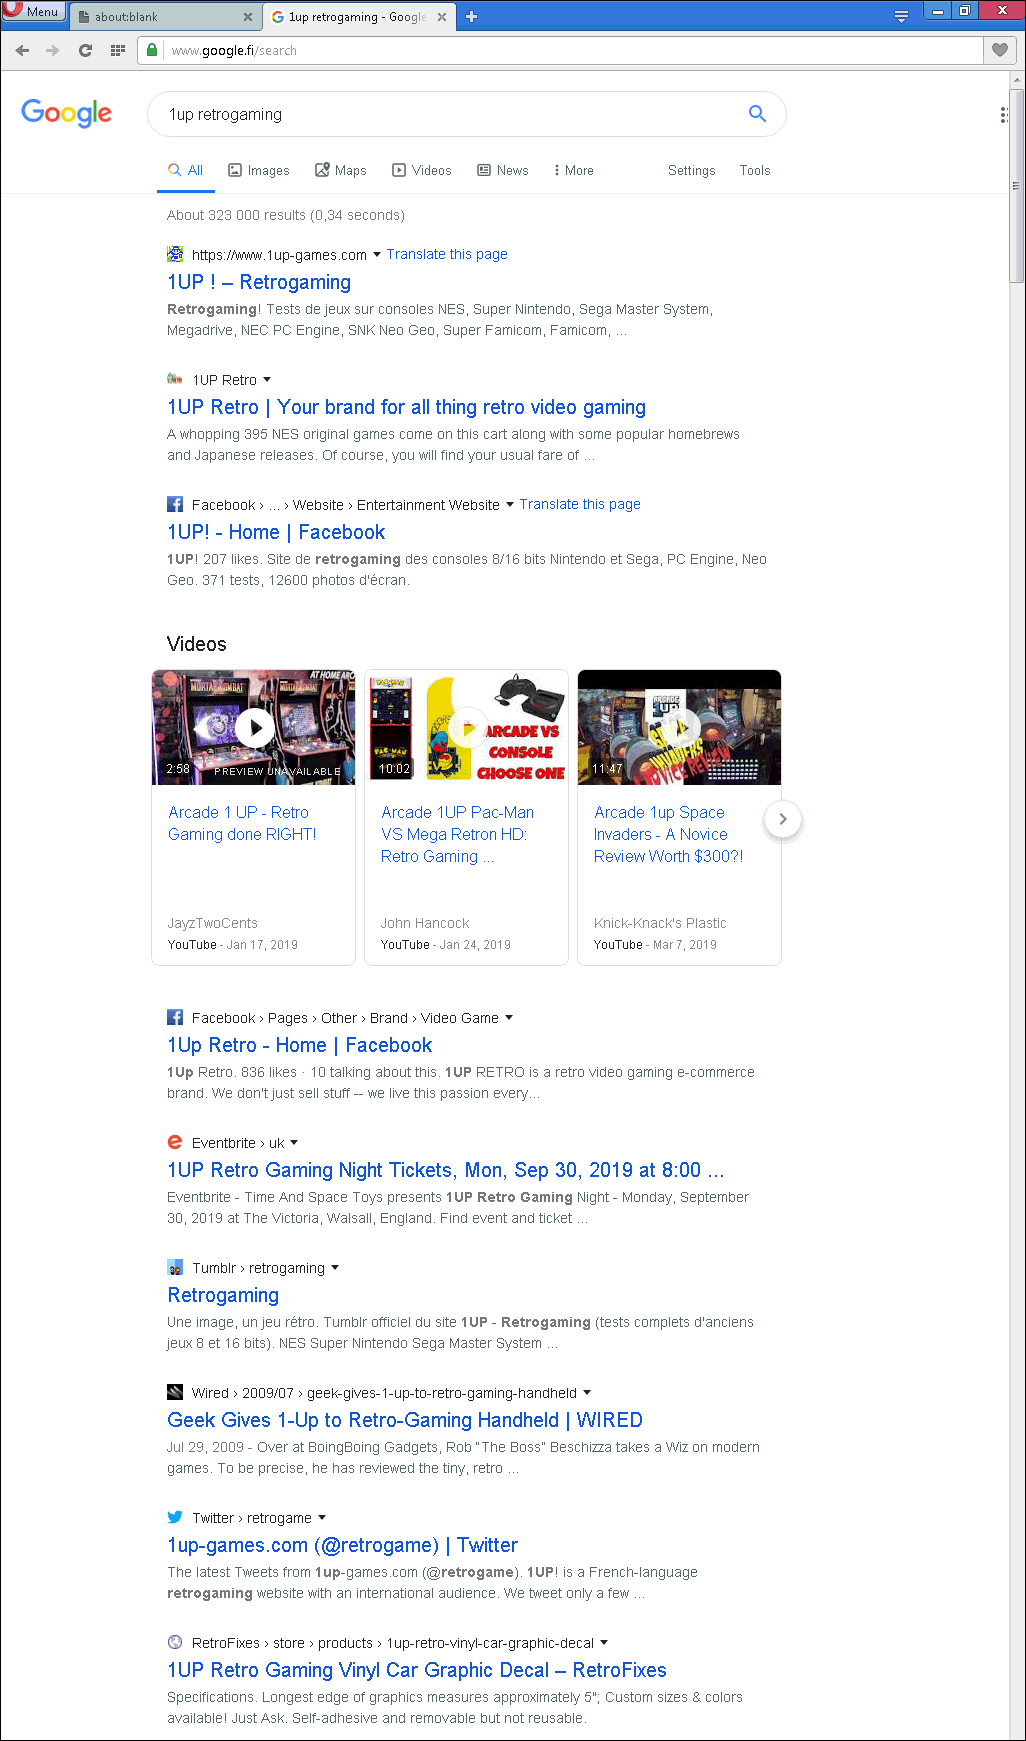Expand arrow next to RetroFixes product URL
1026x1741 pixels.
tap(604, 1642)
